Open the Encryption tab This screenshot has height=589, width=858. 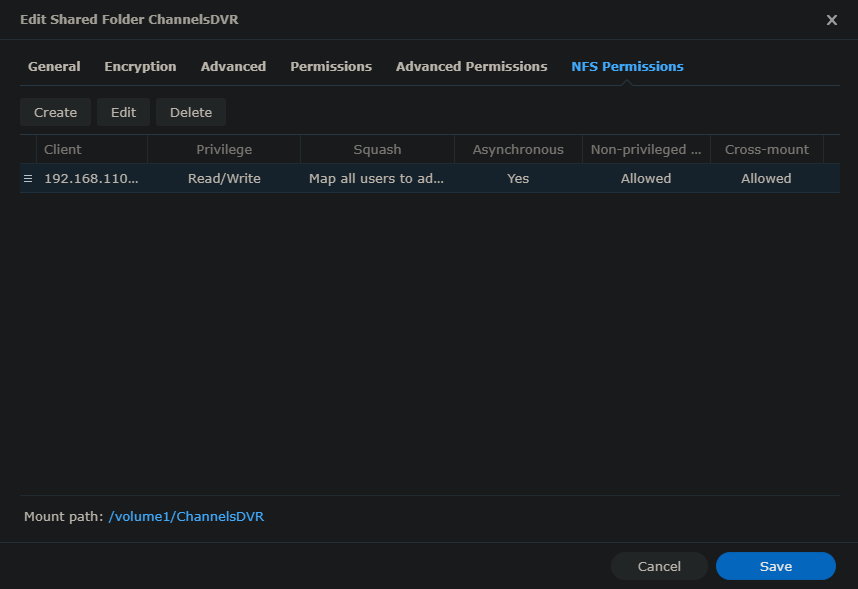tap(140, 66)
